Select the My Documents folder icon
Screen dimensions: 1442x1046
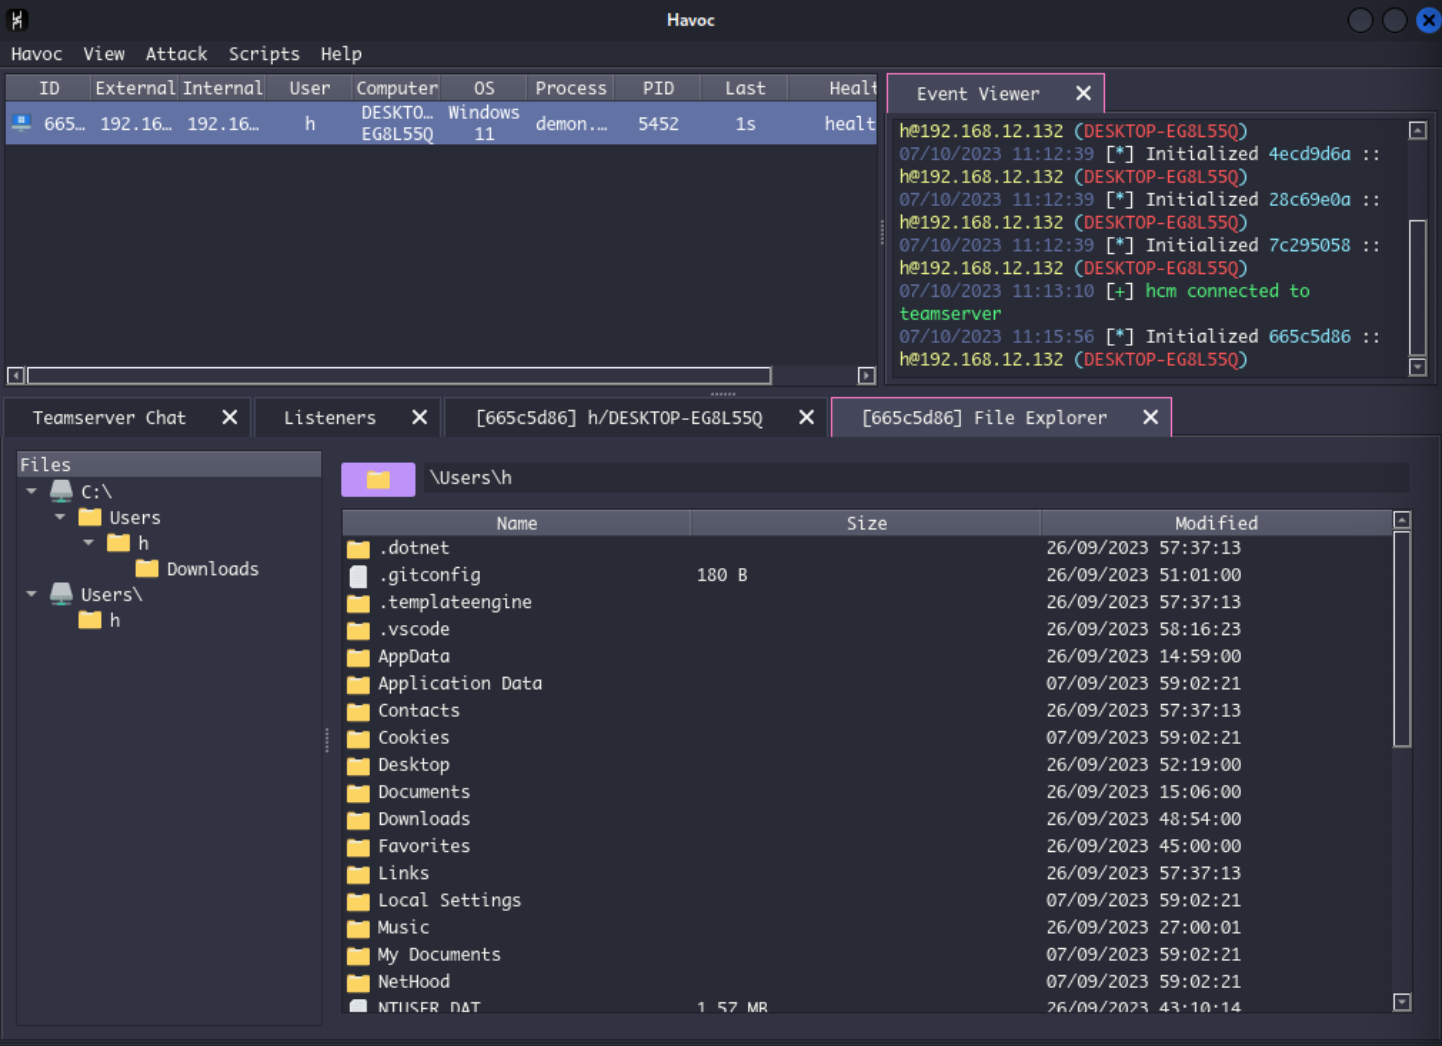click(358, 955)
